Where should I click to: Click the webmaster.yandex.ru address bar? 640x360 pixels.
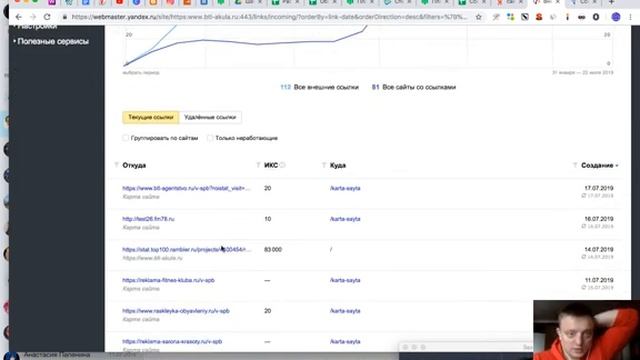[x=269, y=17]
